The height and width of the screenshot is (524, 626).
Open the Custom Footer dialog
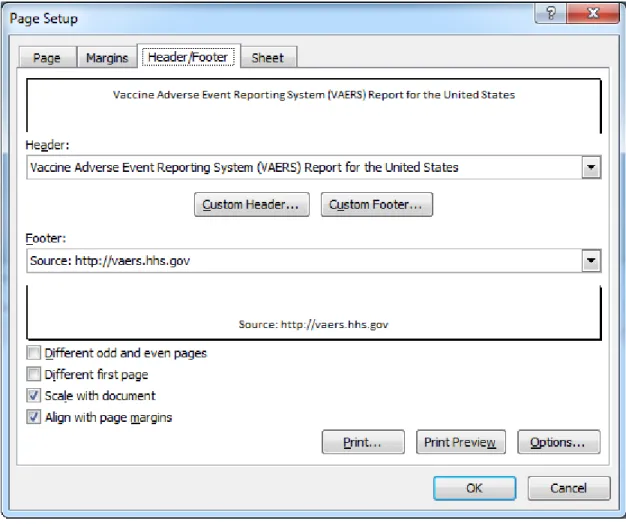tap(376, 204)
